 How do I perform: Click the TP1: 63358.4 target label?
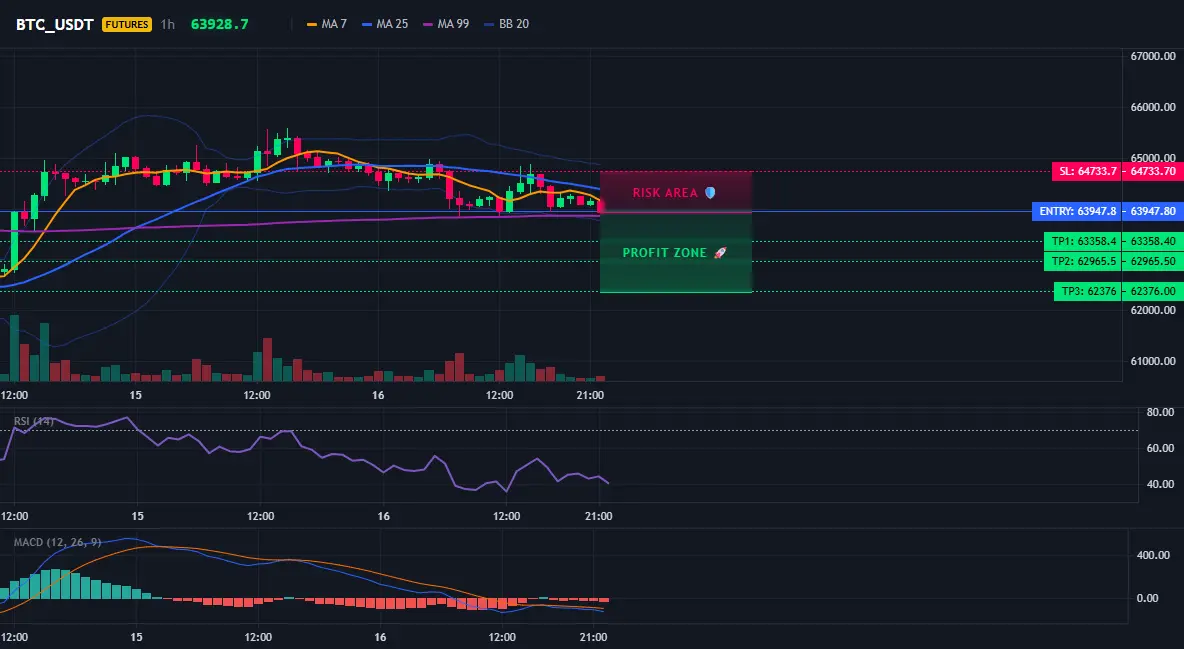click(1083, 242)
